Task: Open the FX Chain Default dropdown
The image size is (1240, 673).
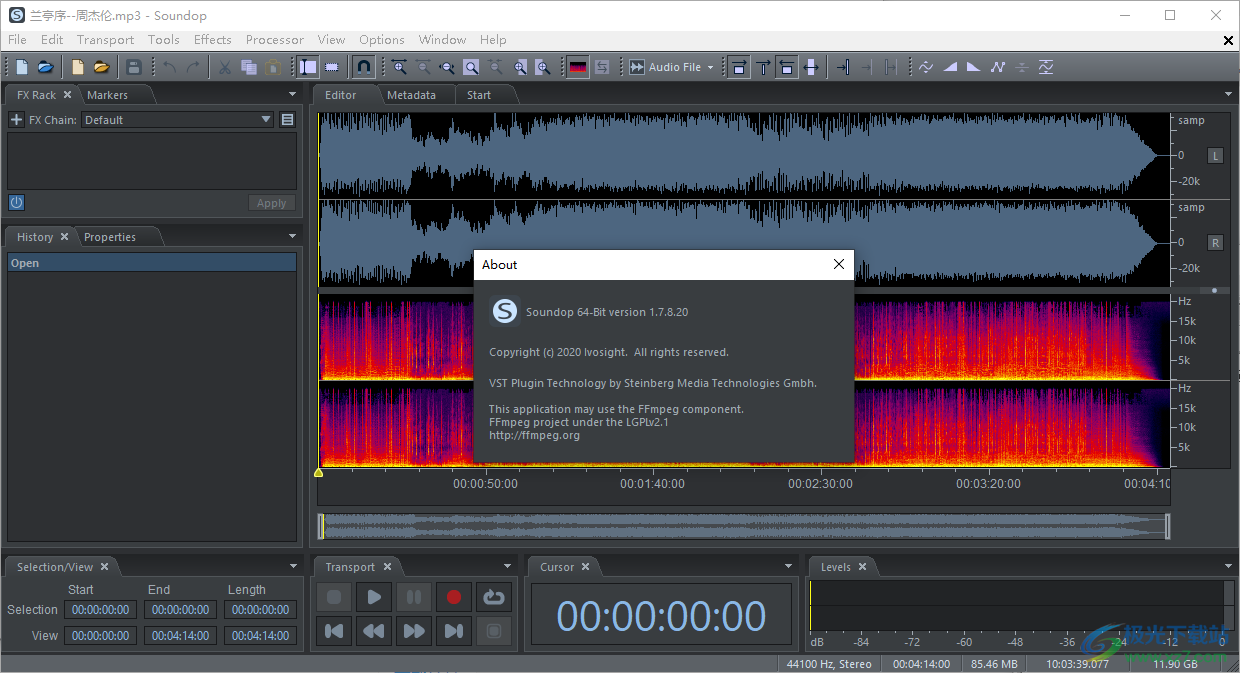Action: (178, 120)
